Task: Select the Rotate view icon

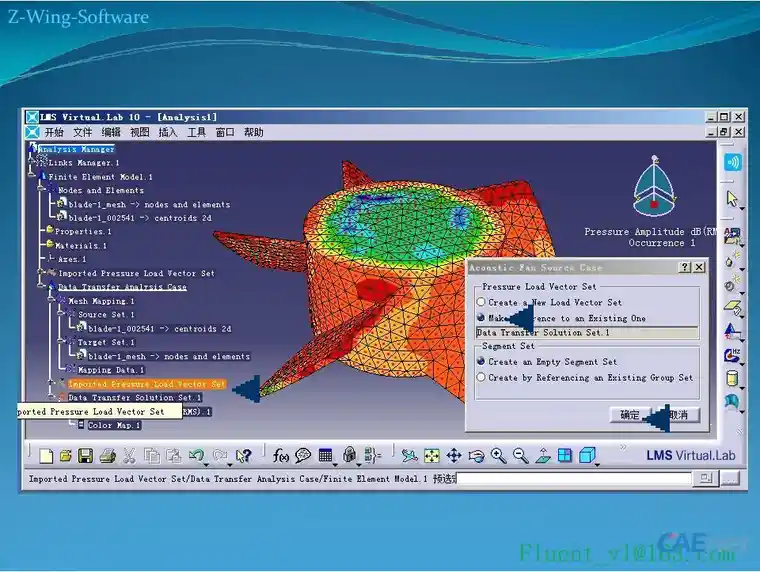Action: click(476, 456)
